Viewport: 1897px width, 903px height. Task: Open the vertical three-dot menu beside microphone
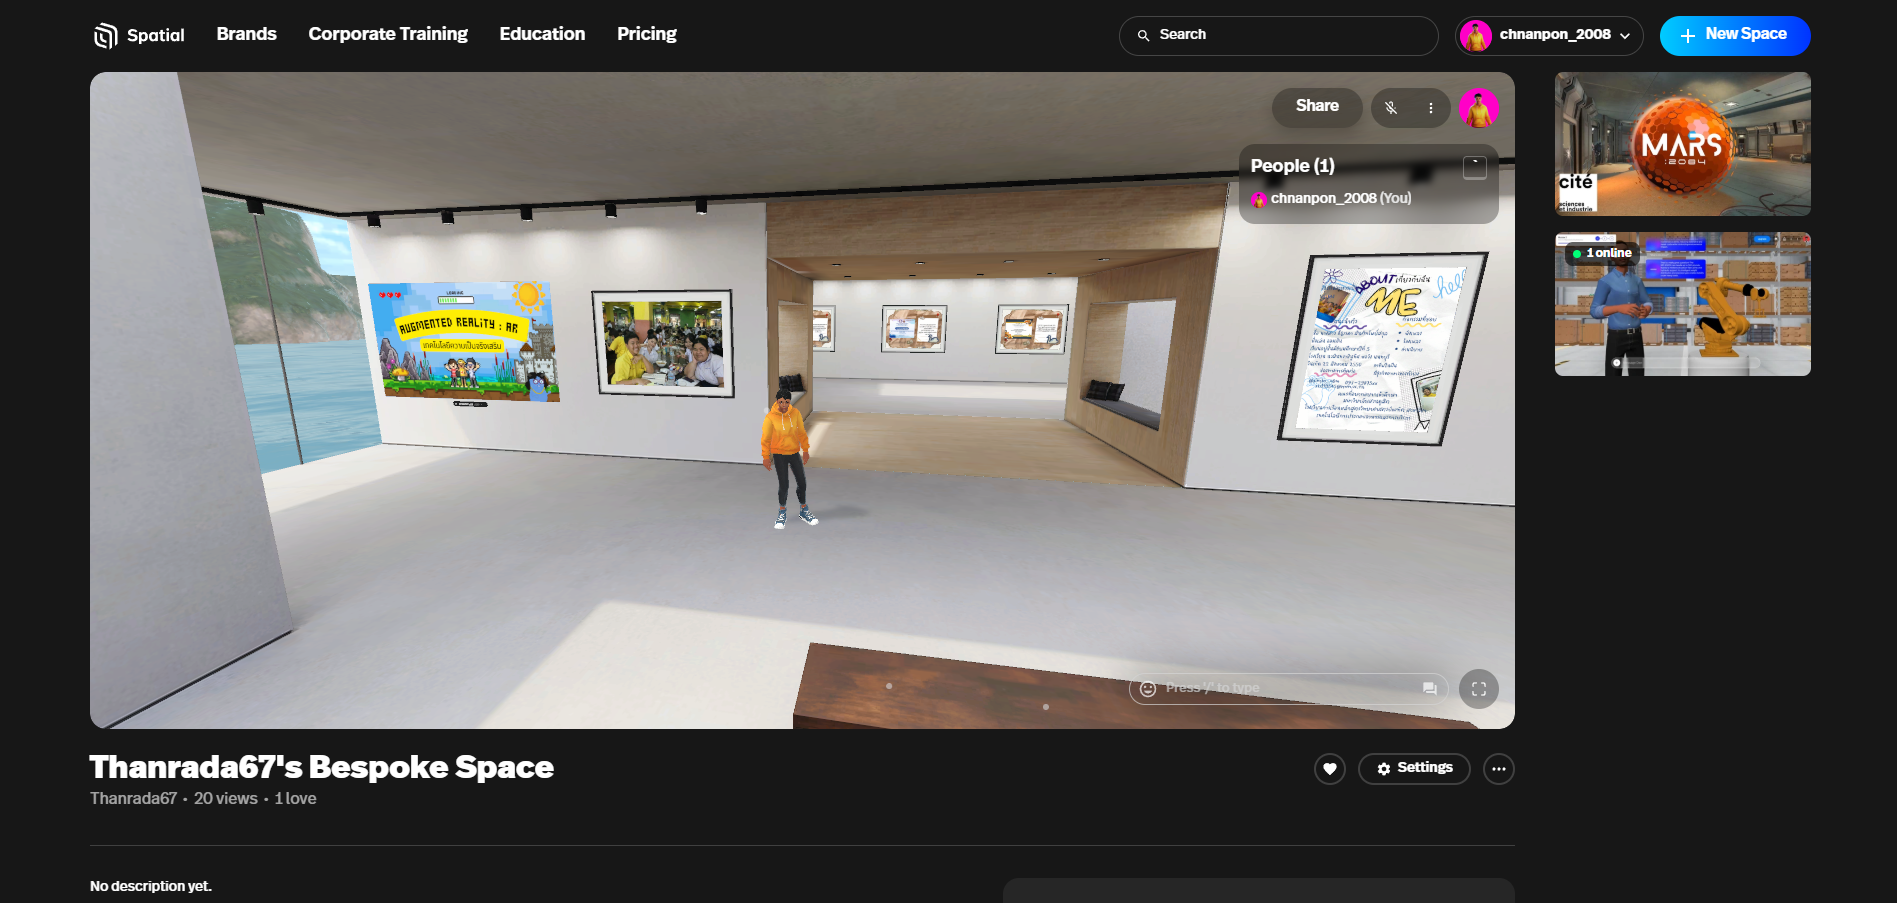click(1431, 108)
